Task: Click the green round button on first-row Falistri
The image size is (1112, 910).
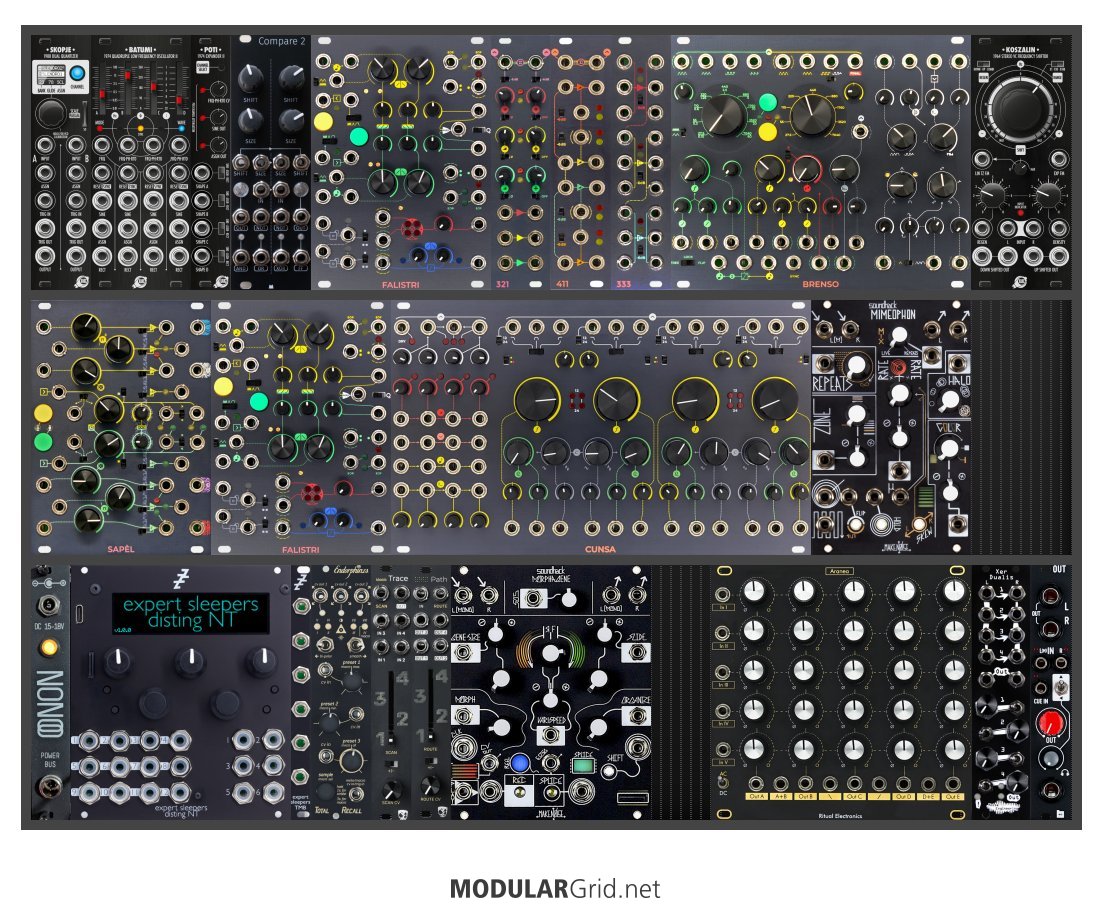Action: [360, 136]
